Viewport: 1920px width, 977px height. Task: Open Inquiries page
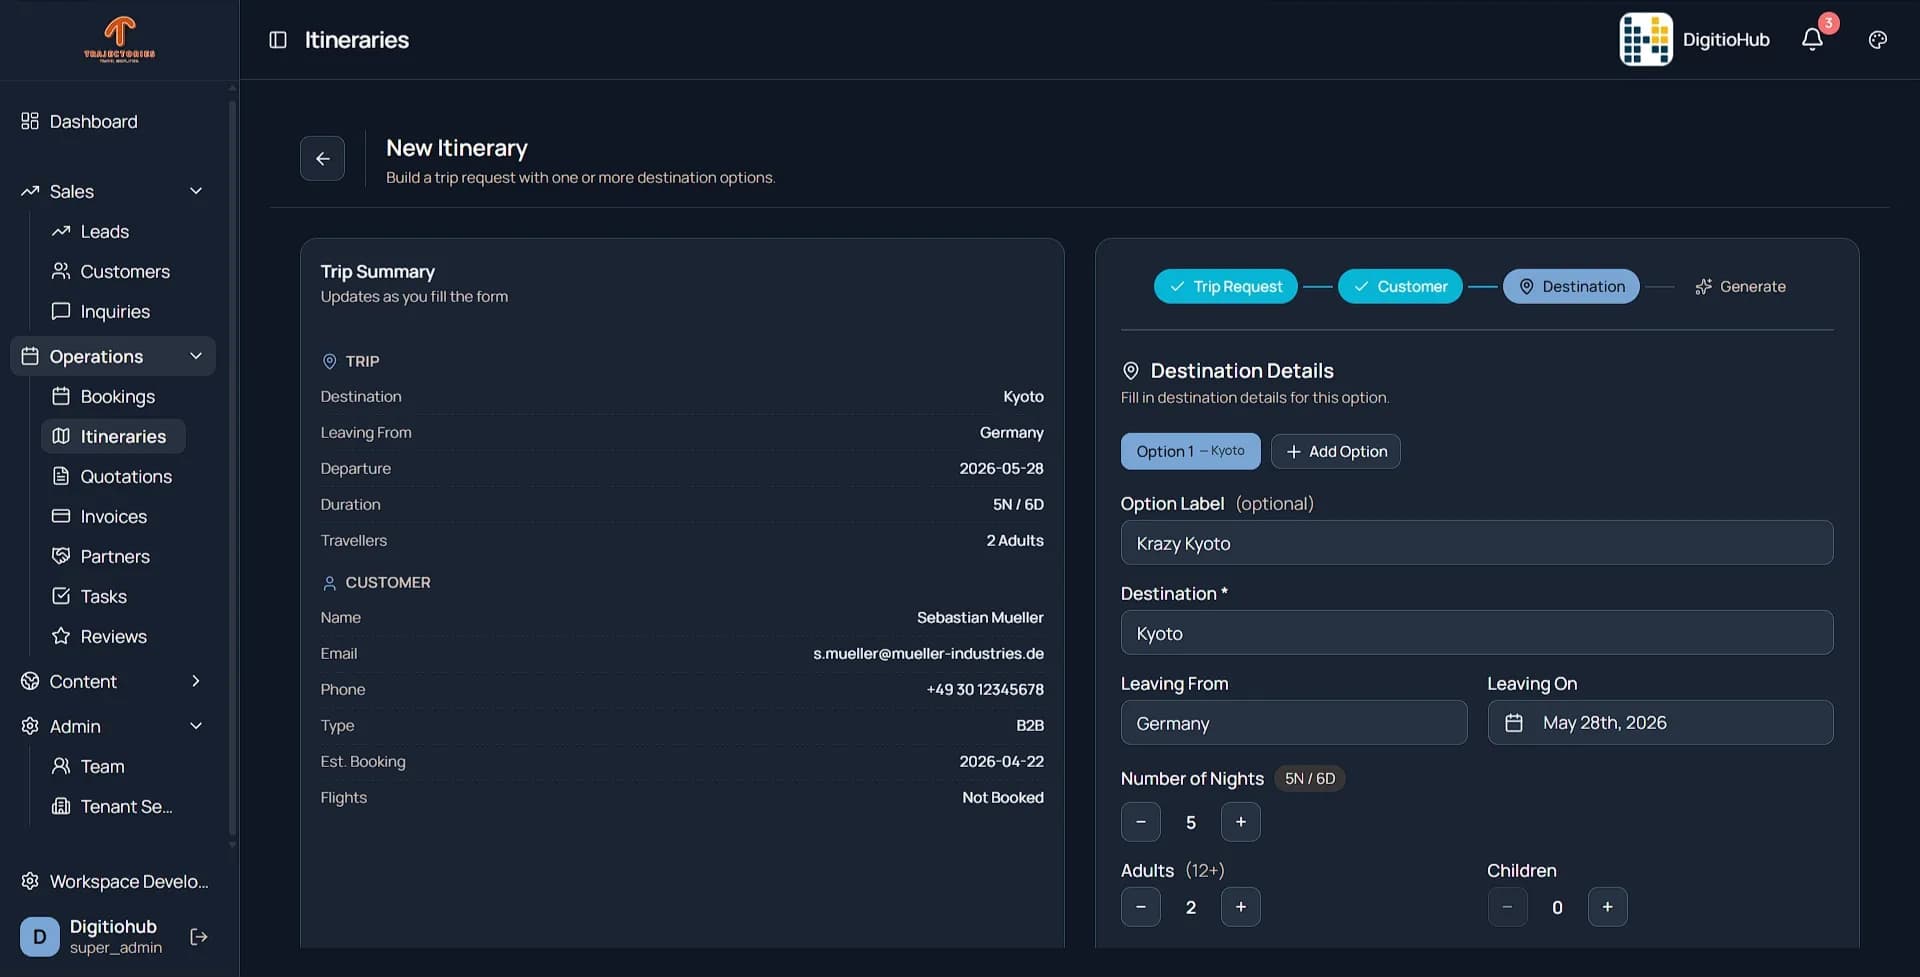pyautogui.click(x=115, y=311)
